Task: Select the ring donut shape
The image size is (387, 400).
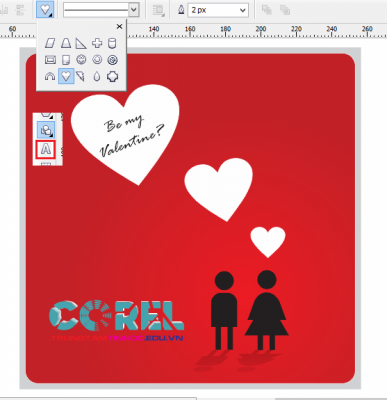Action: point(97,60)
